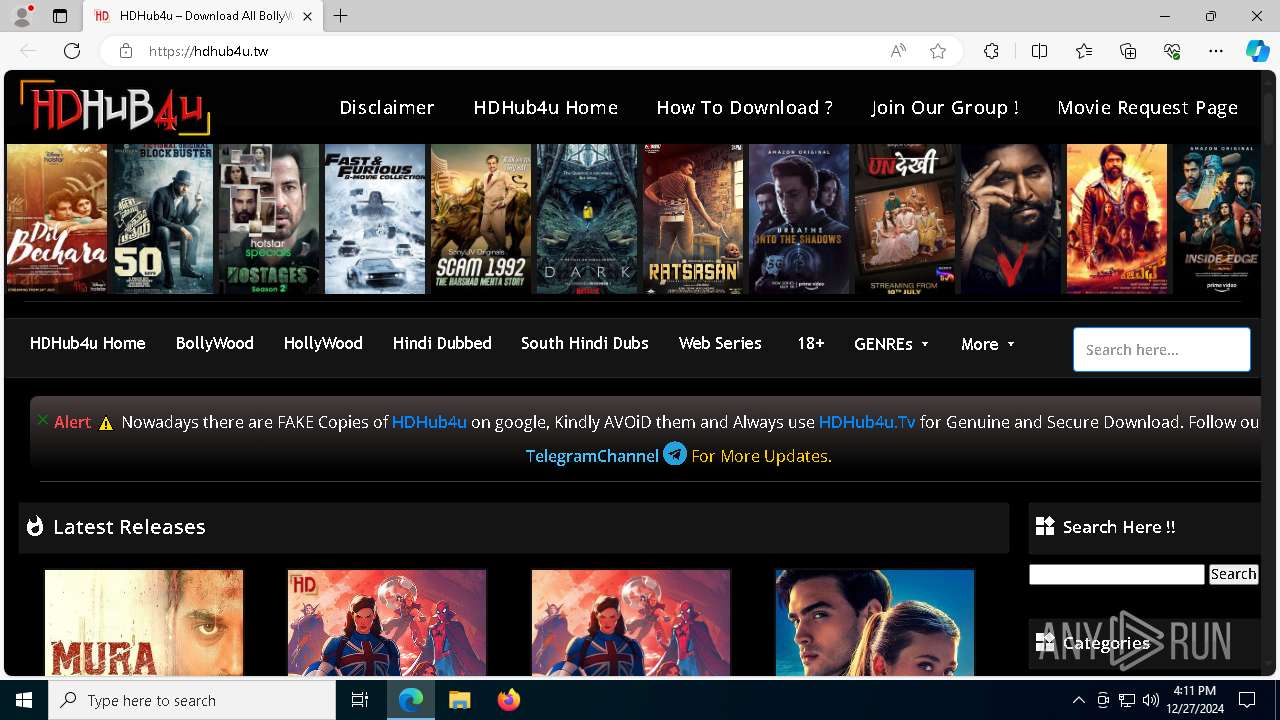The image size is (1280, 720).
Task: Open Join Our Group page
Action: tap(945, 107)
